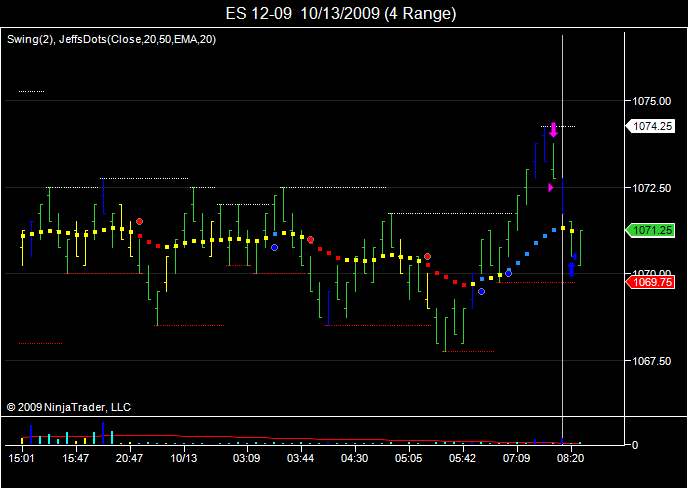Image resolution: width=688 pixels, height=489 pixels.
Task: Click the magenta right-pointing triangle marker
Action: pyautogui.click(x=551, y=188)
